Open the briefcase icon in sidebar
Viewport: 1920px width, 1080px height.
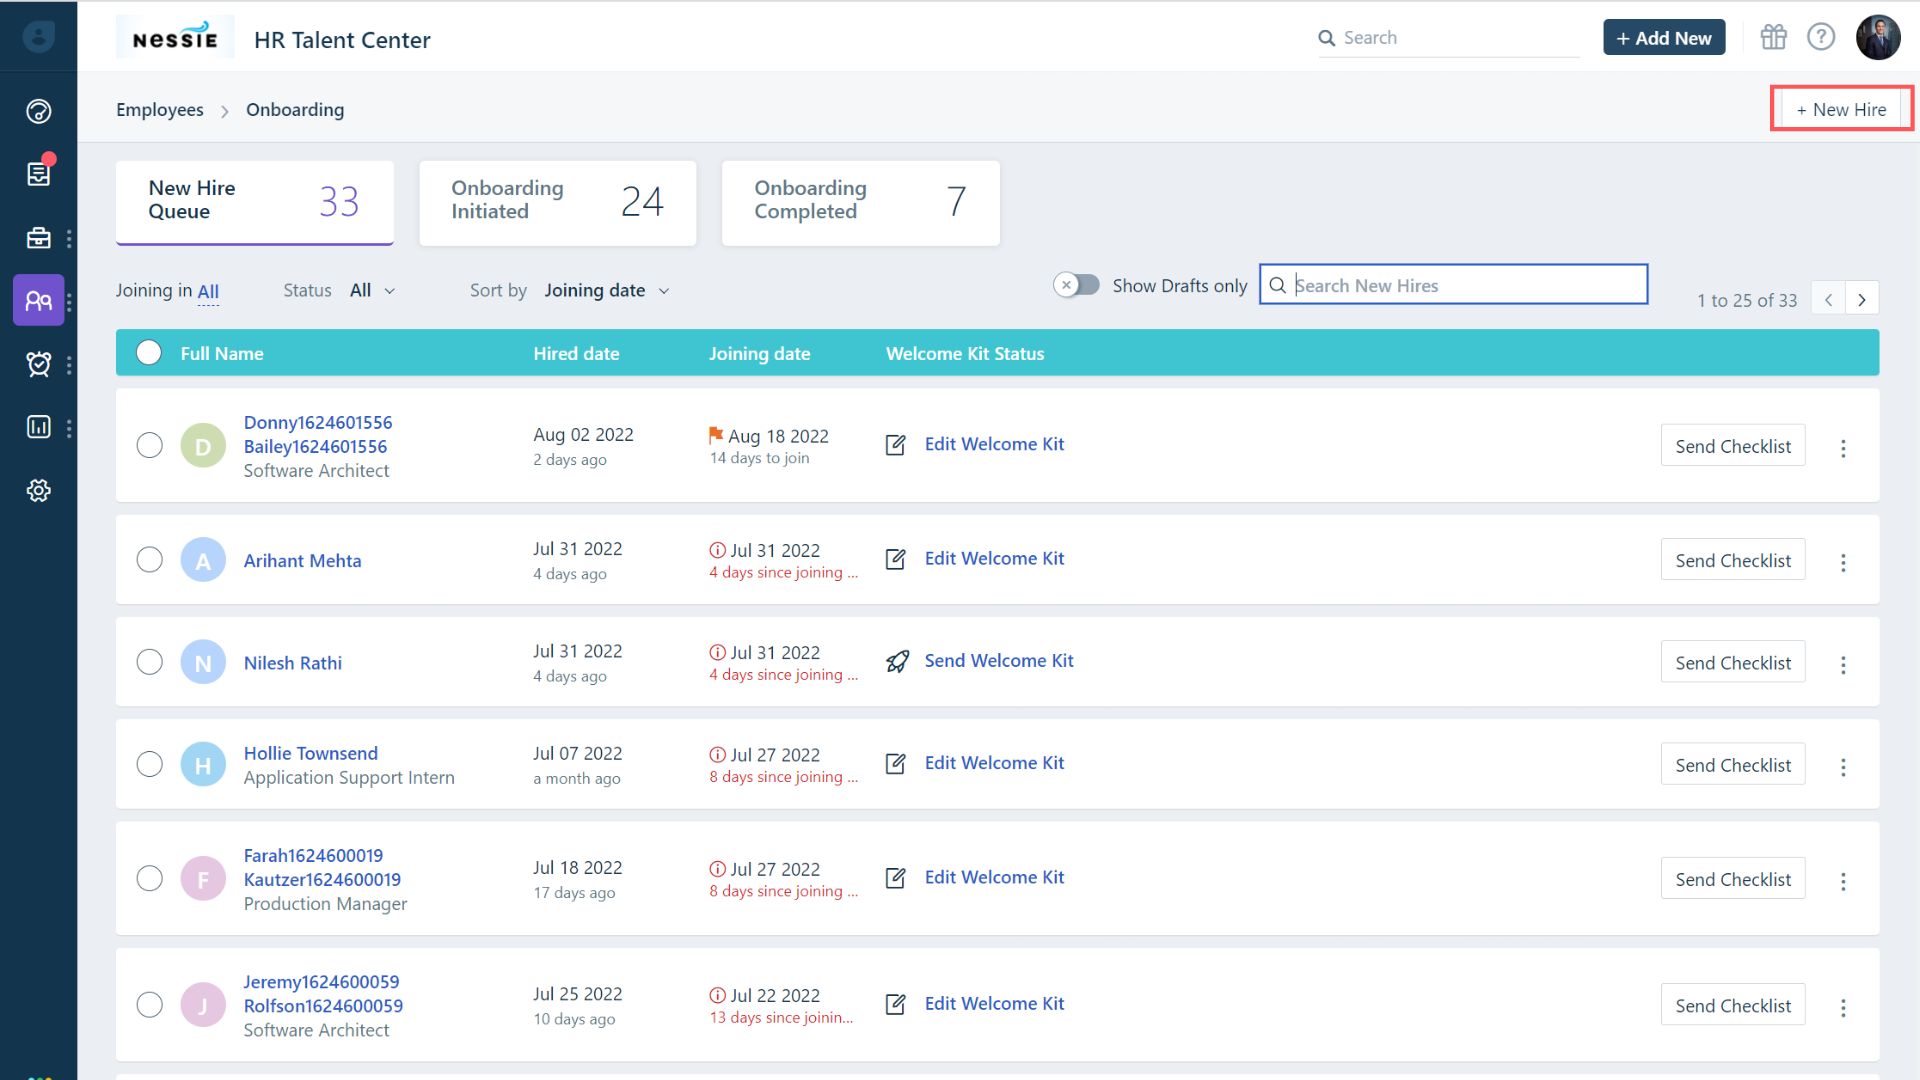tap(38, 238)
